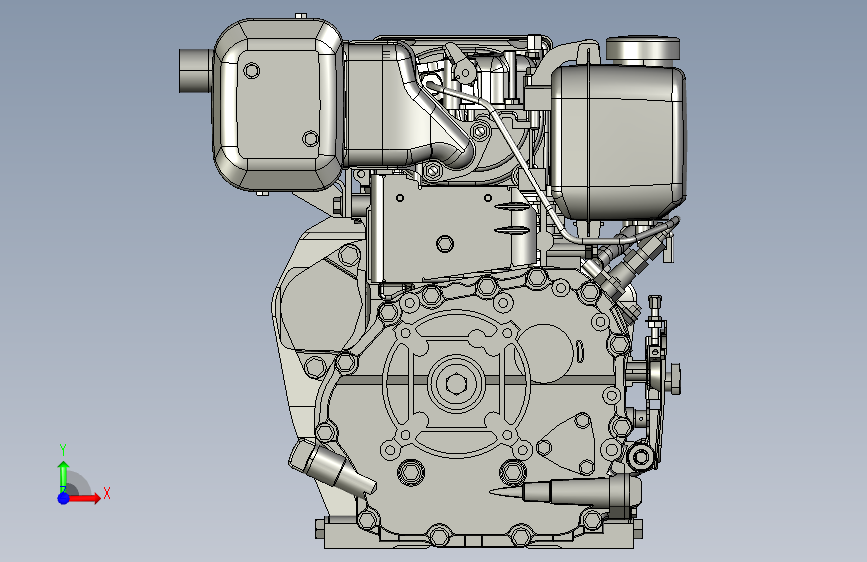Select the exhaust outlet pipe at the muffler's left

(196, 71)
